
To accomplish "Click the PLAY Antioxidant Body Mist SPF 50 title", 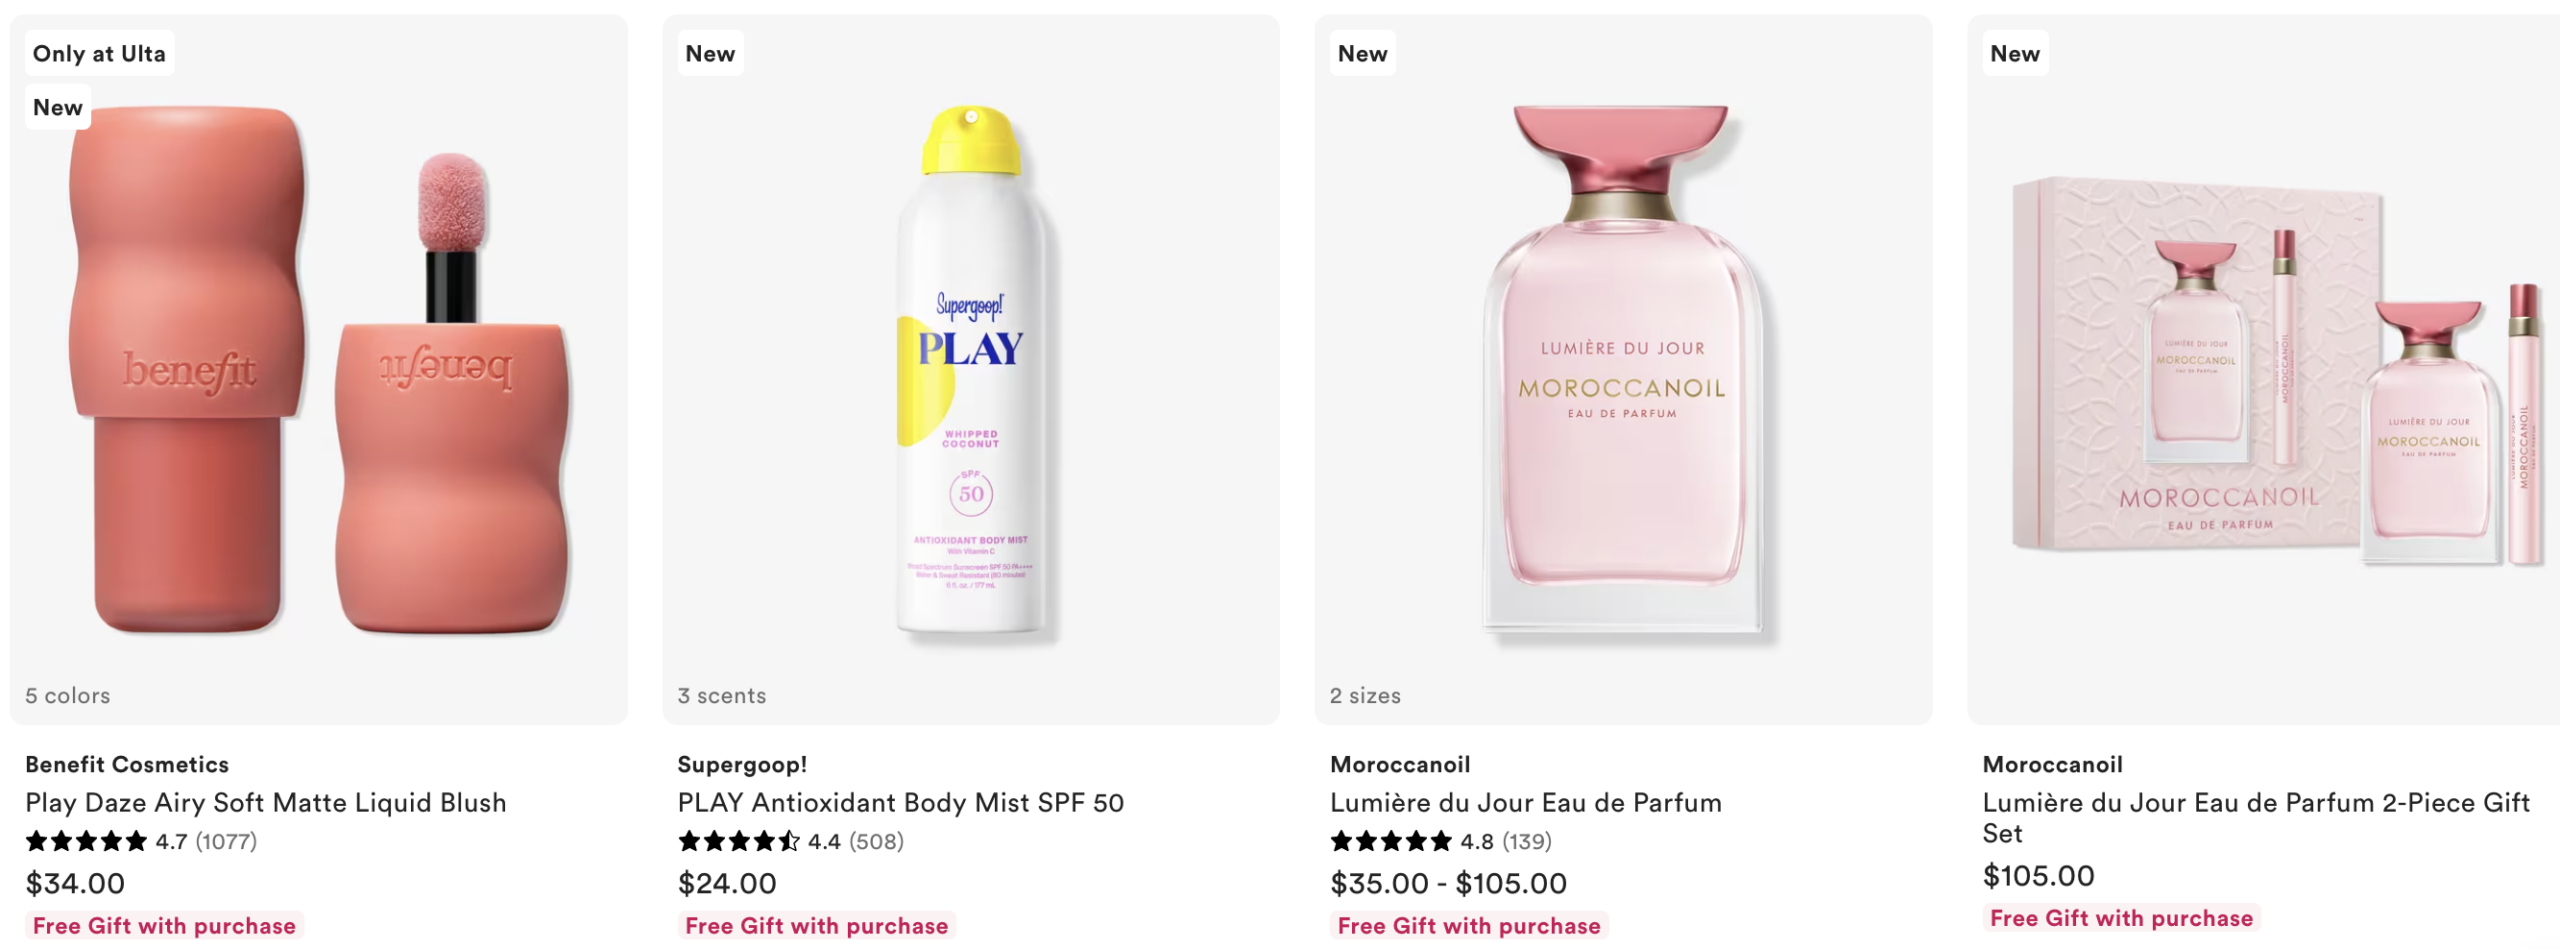I will pyautogui.click(x=900, y=803).
